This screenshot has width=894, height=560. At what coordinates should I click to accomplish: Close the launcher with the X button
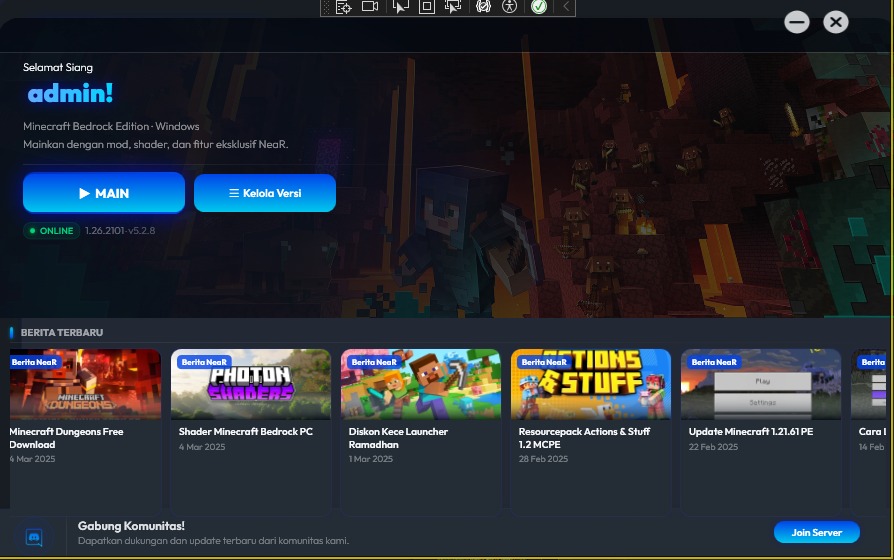[x=836, y=22]
